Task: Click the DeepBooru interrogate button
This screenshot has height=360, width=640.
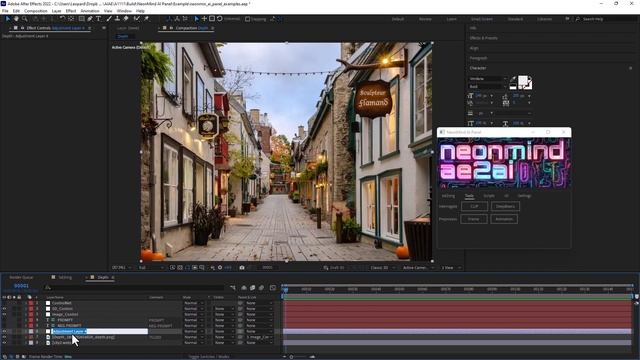Action: (505, 207)
